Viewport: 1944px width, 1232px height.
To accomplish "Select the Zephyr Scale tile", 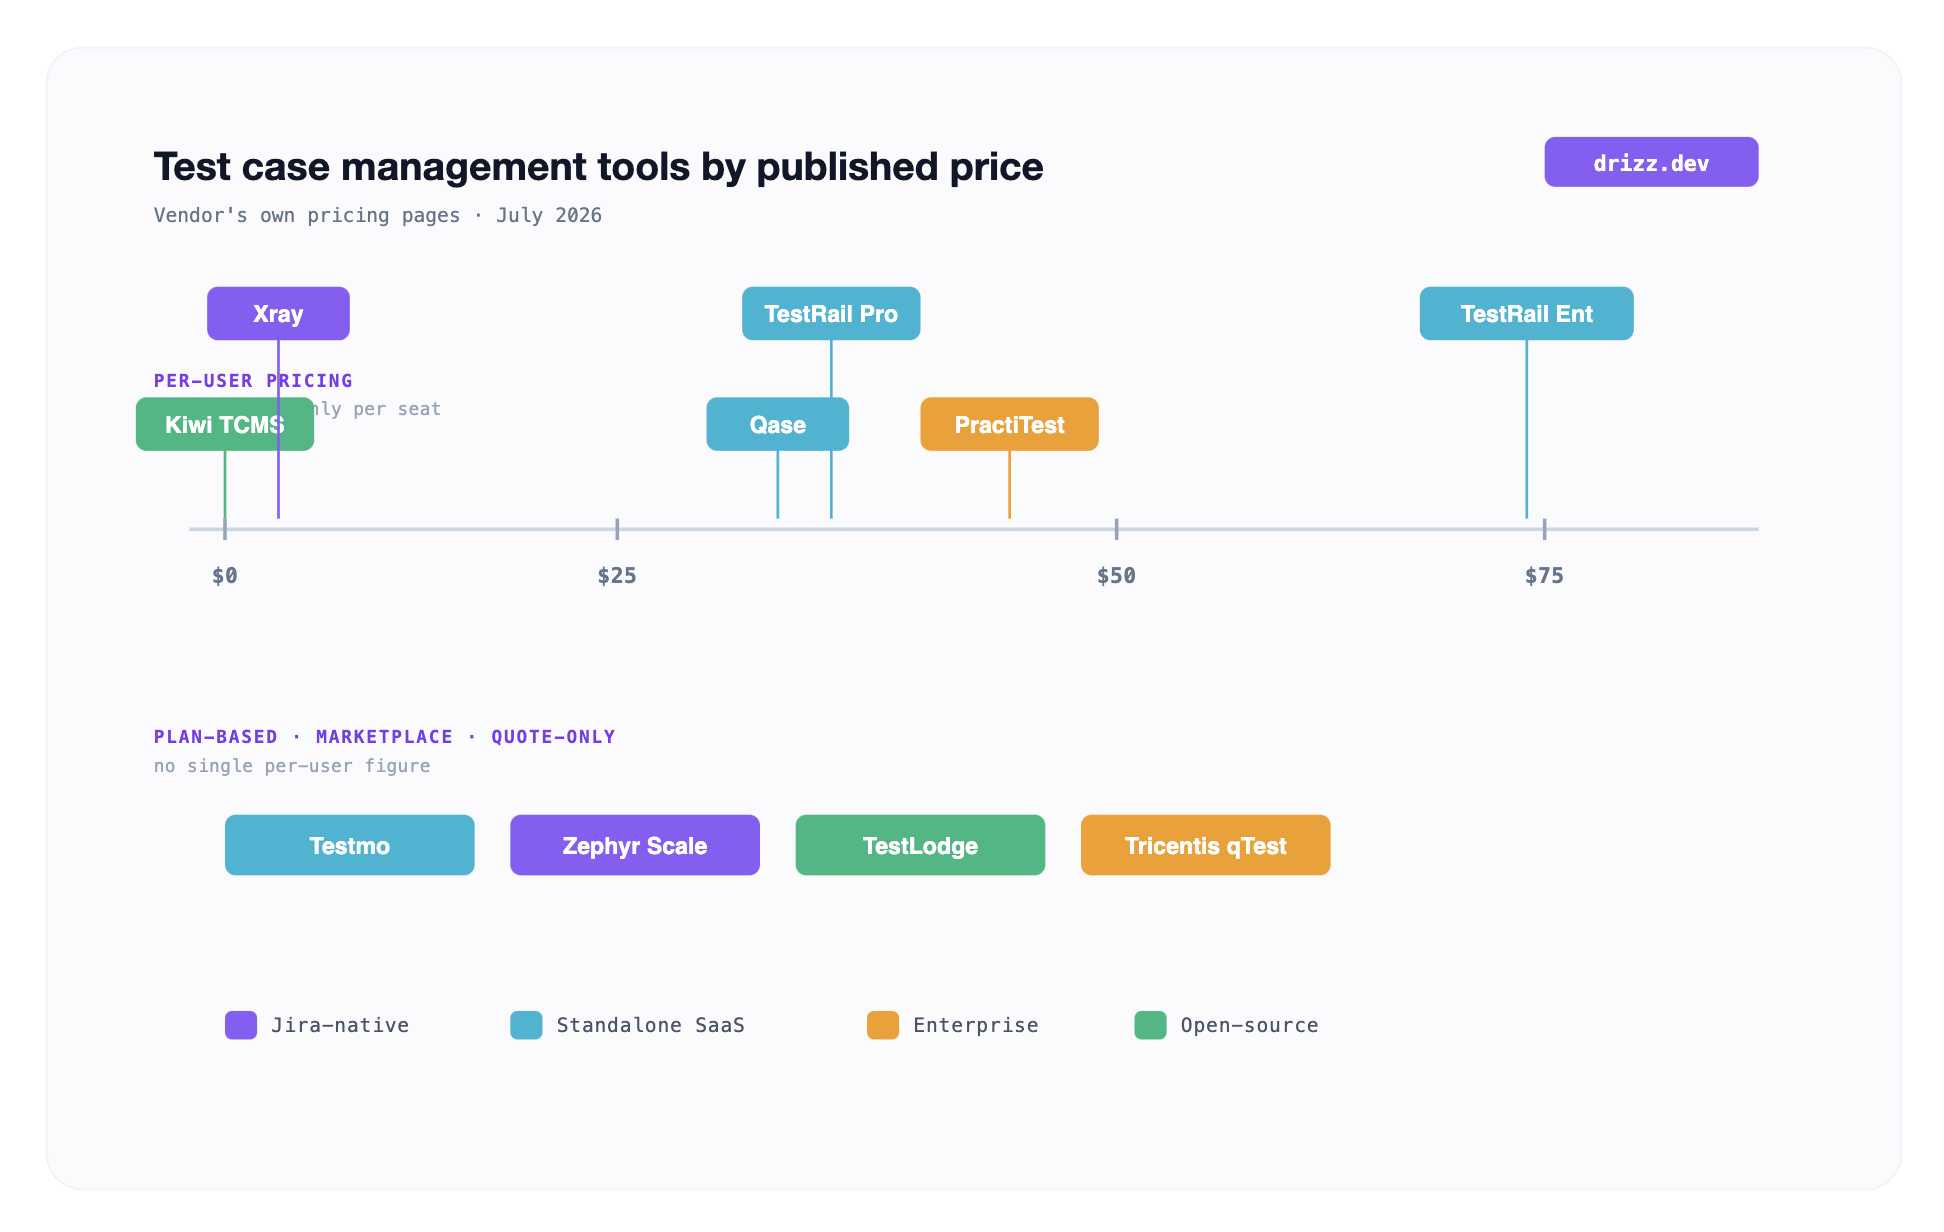I will coord(635,845).
